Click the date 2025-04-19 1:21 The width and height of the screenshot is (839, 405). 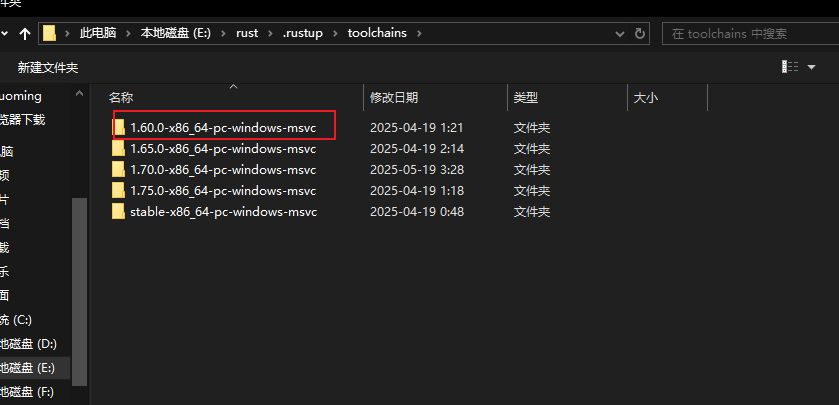point(417,128)
